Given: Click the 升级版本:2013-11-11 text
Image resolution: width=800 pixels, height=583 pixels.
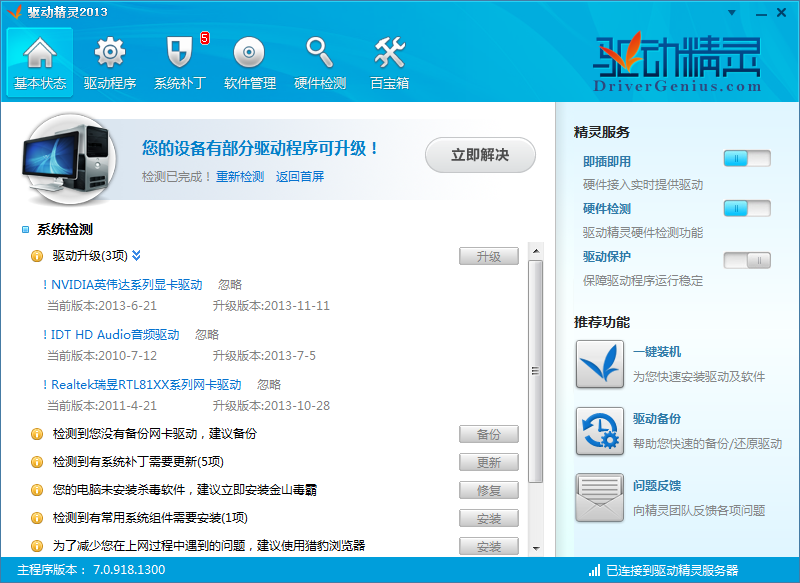Looking at the screenshot, I should click(x=271, y=306).
